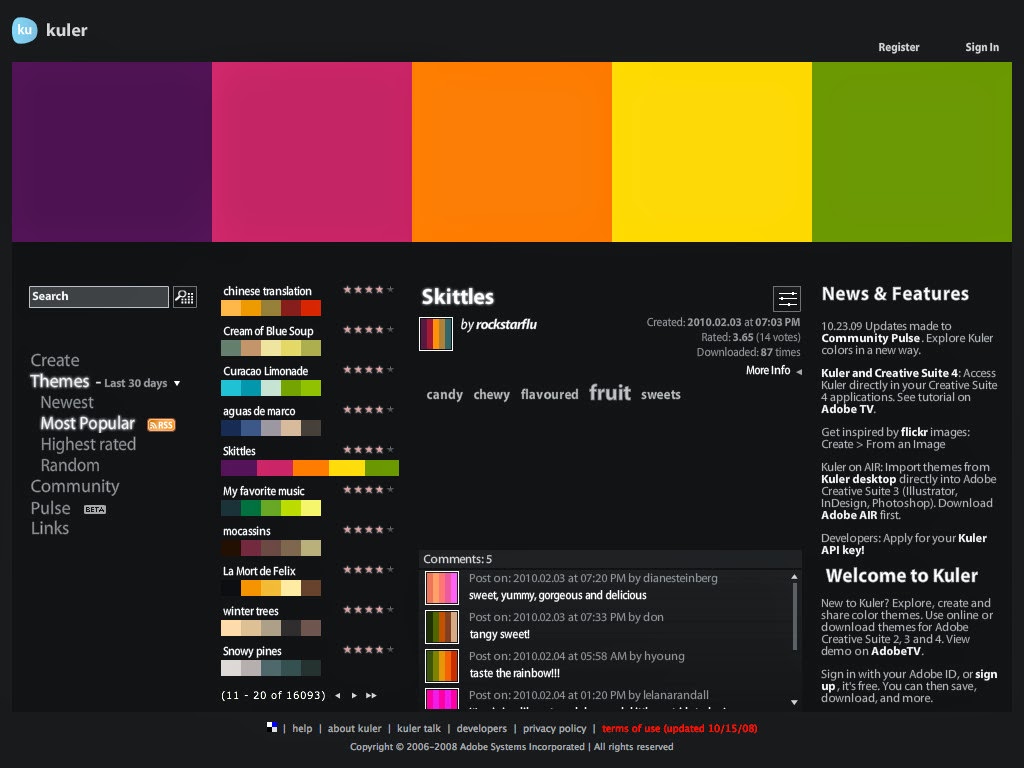Click the 'privacy policy' footer link
The width and height of the screenshot is (1024, 768).
tap(554, 728)
